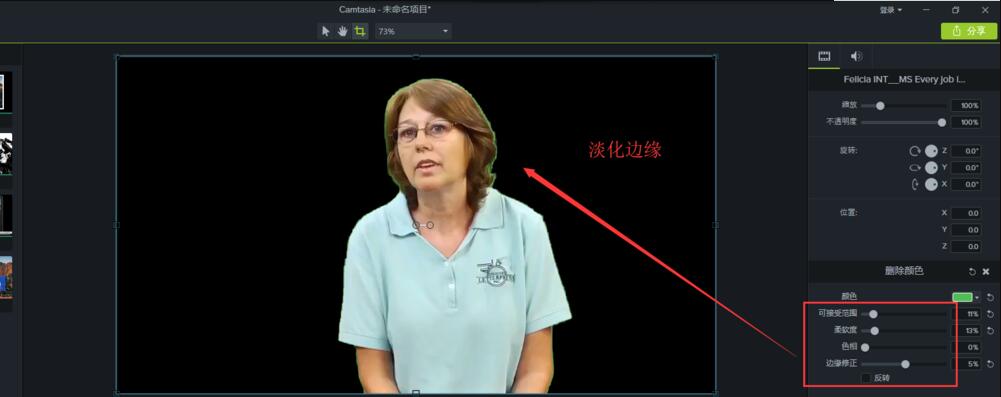Click the 边缘修正 defringe slider handle
The width and height of the screenshot is (1001, 397).
tap(905, 364)
